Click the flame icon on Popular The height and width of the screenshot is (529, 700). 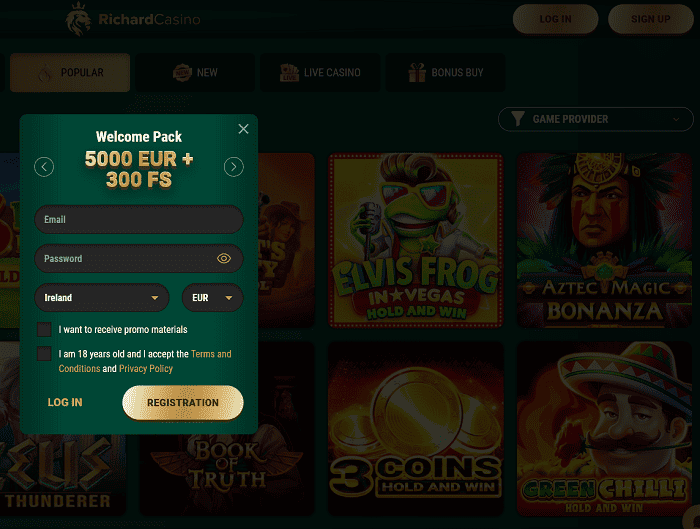[45, 73]
